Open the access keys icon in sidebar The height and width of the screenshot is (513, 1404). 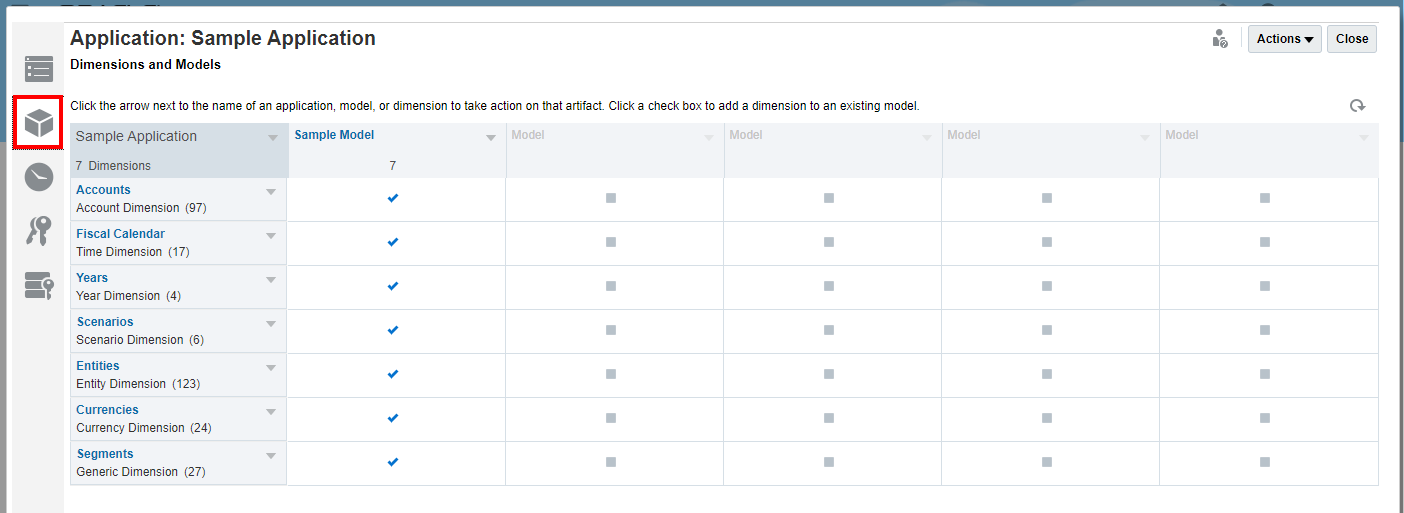39,230
